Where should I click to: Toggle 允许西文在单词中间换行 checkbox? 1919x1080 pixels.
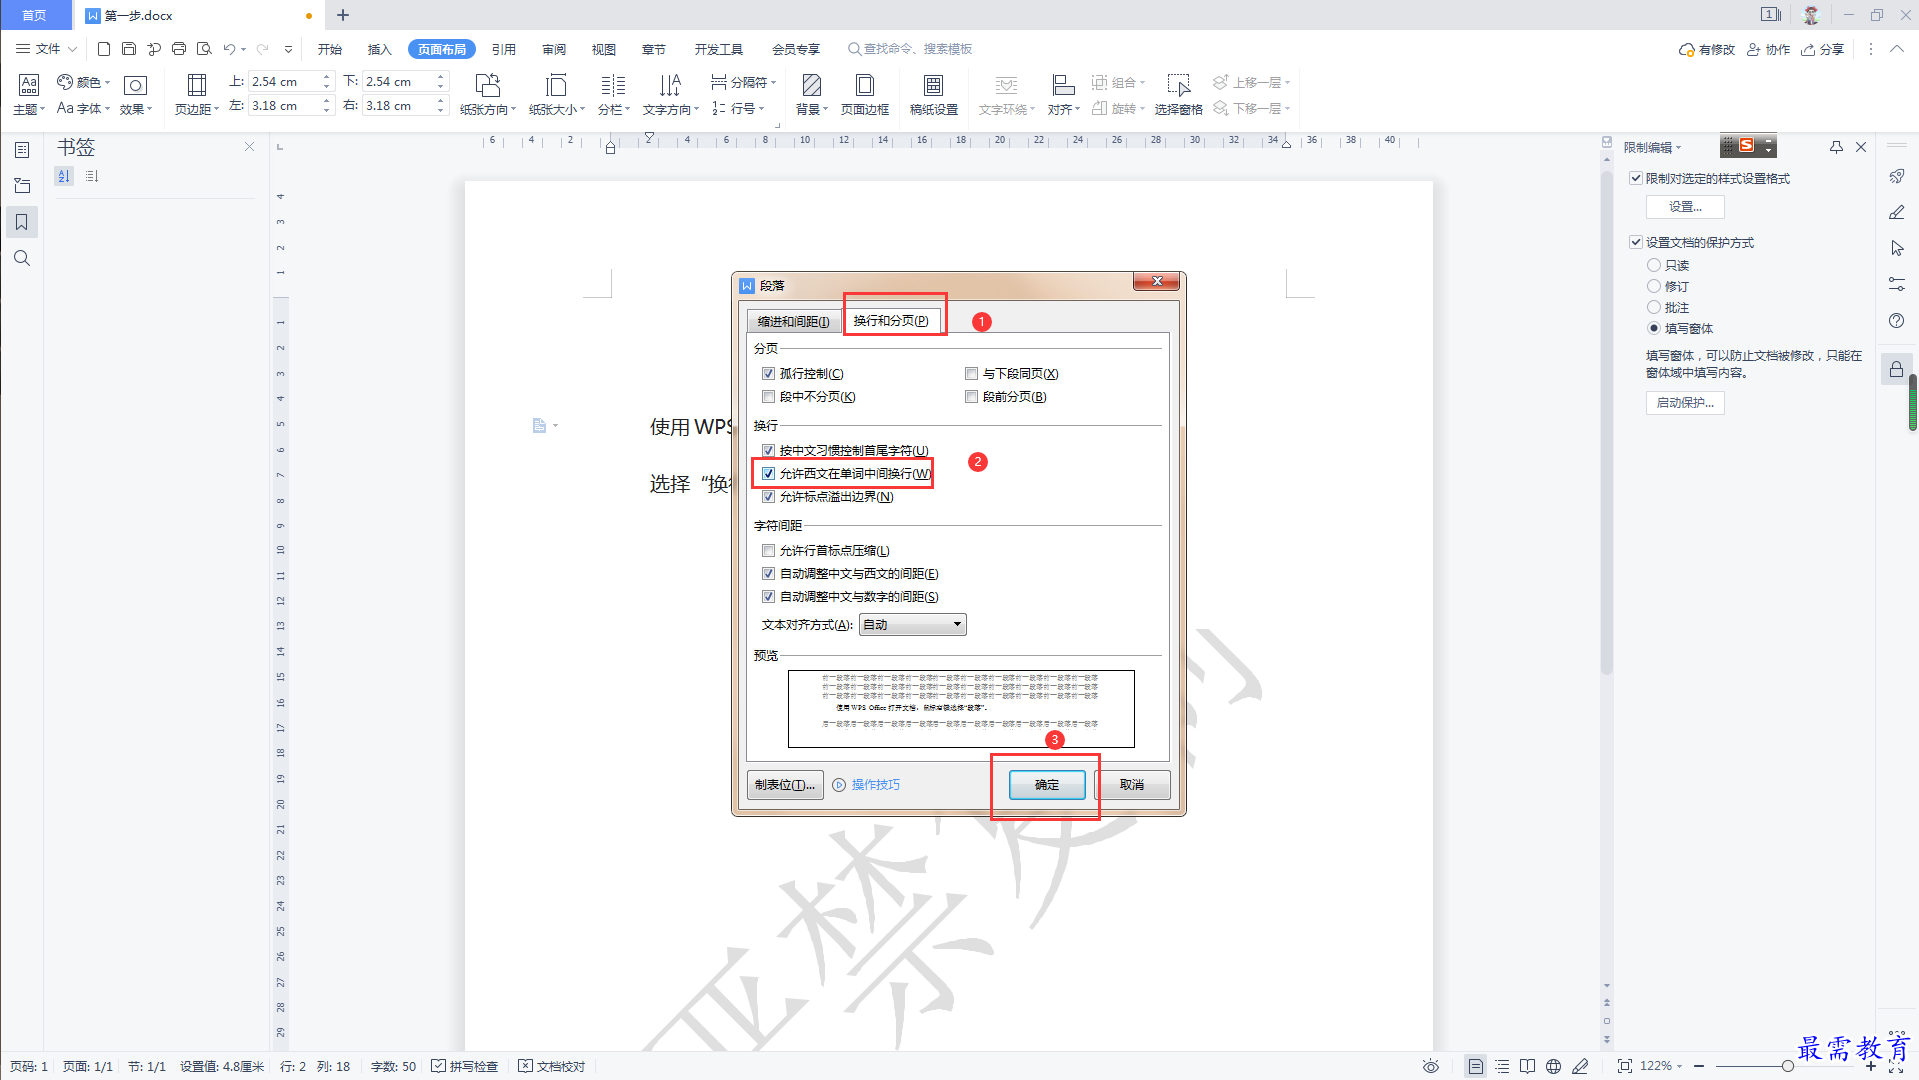[768, 473]
